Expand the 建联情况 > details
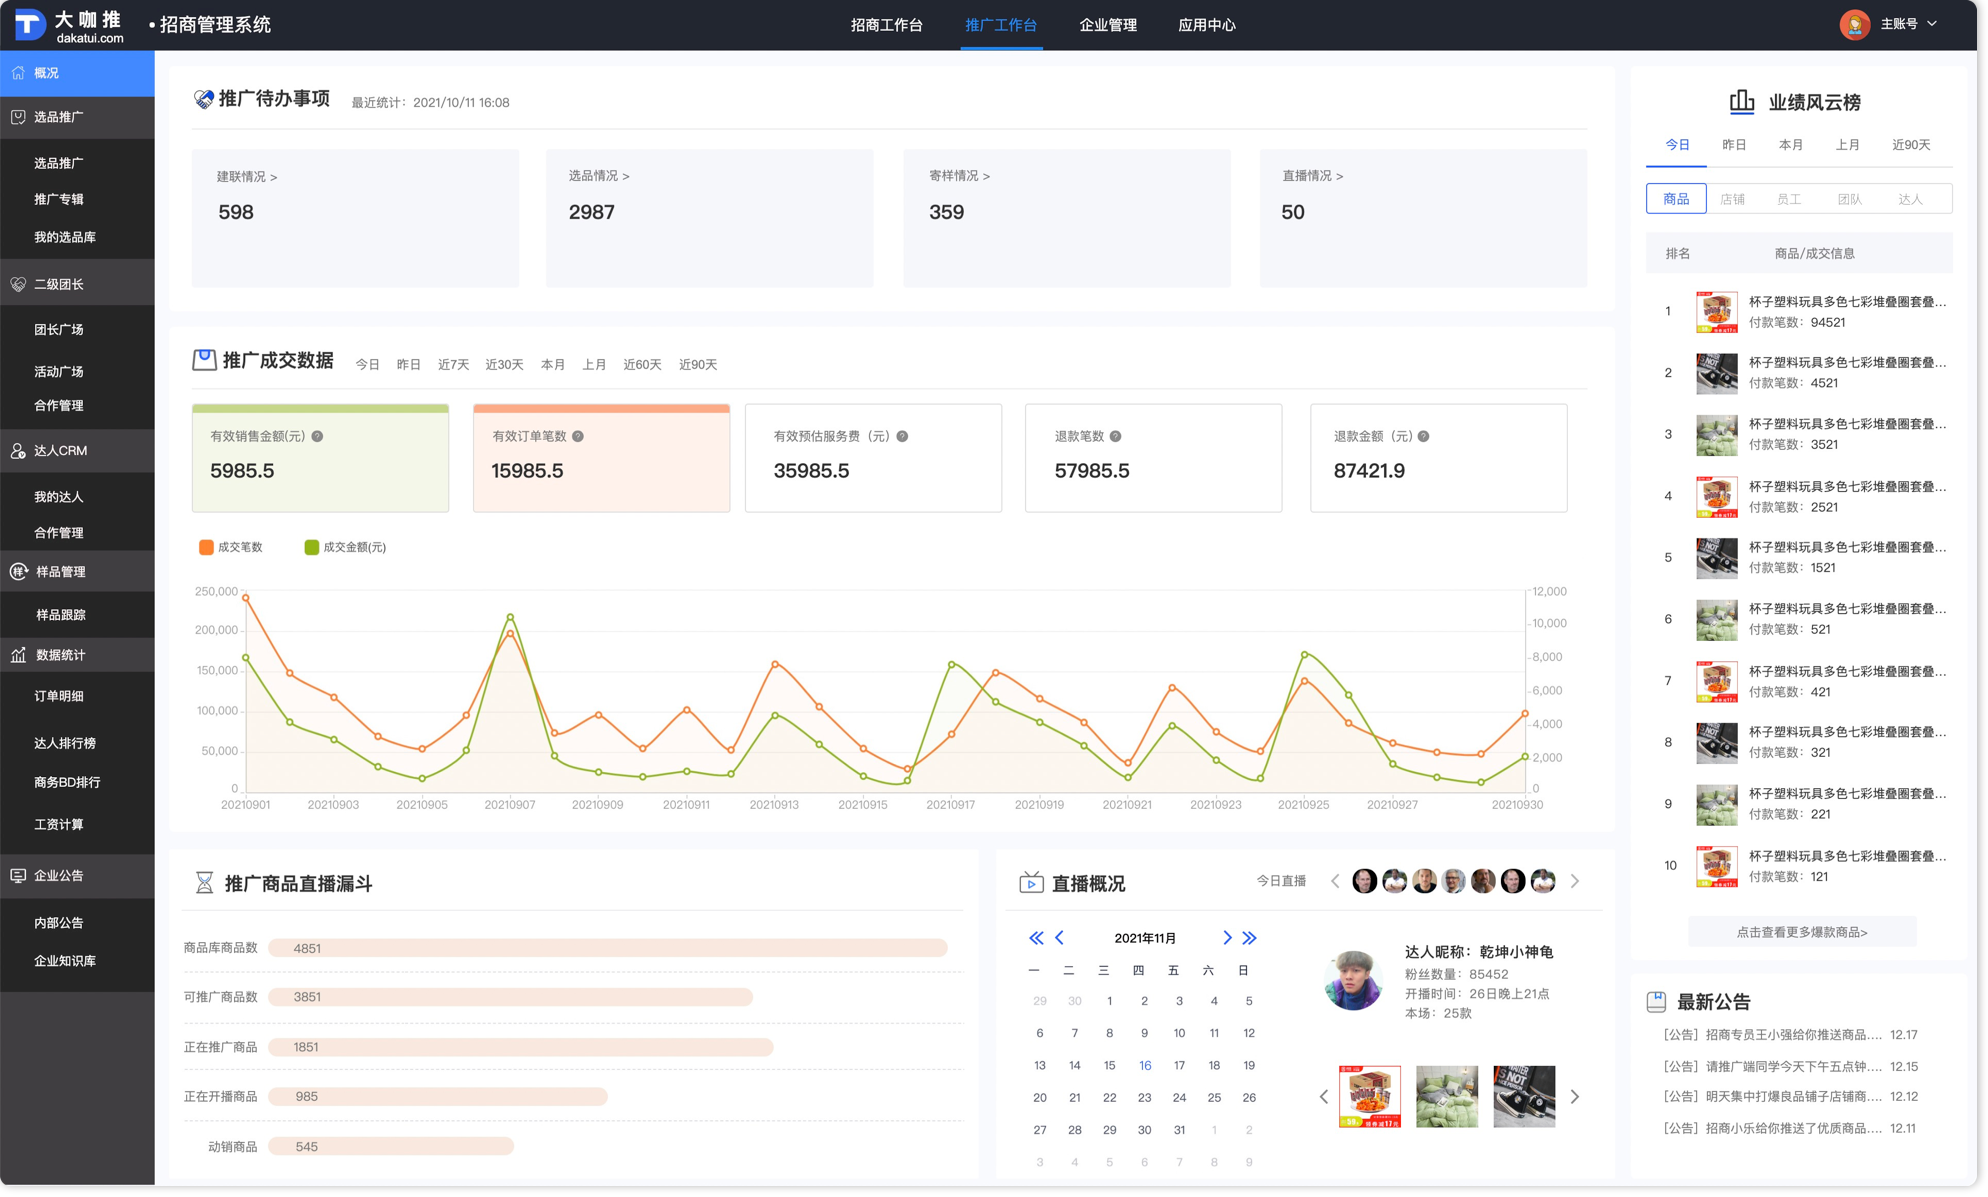Screen dimensions: 1988x1197 (x=247, y=176)
